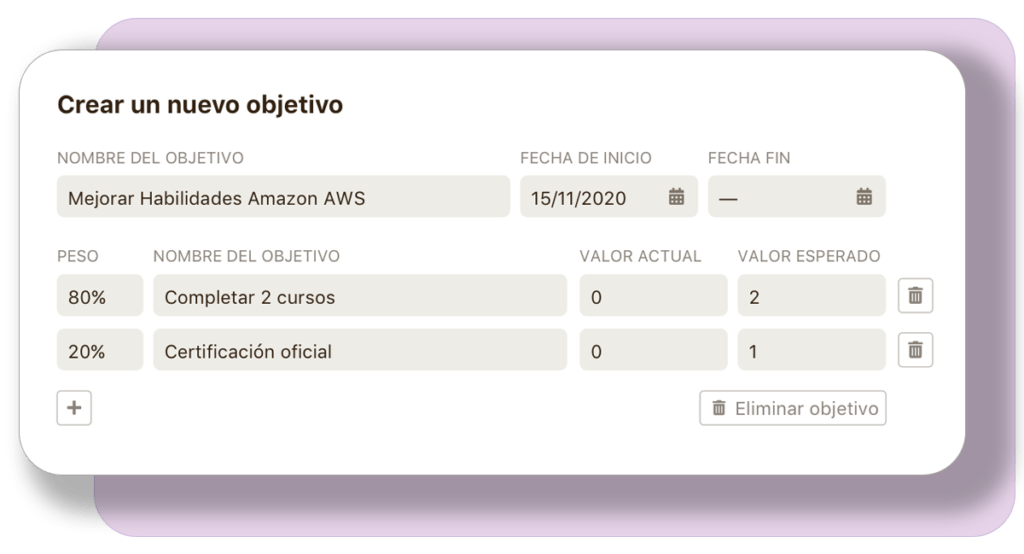Click the start date text 15/11/2020
The width and height of the screenshot is (1024, 554).
pos(579,198)
